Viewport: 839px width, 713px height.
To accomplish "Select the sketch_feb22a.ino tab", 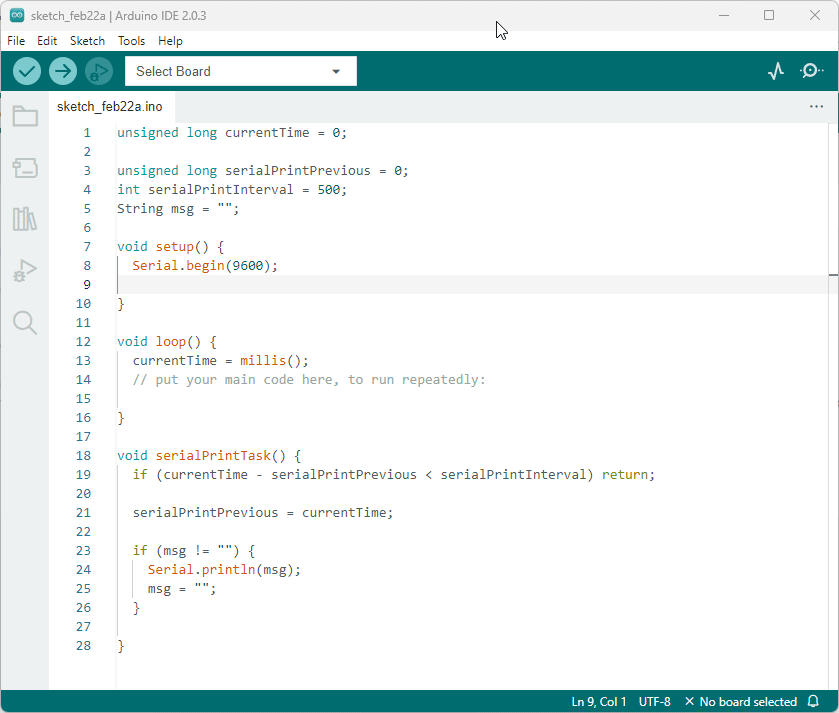I will coord(109,107).
